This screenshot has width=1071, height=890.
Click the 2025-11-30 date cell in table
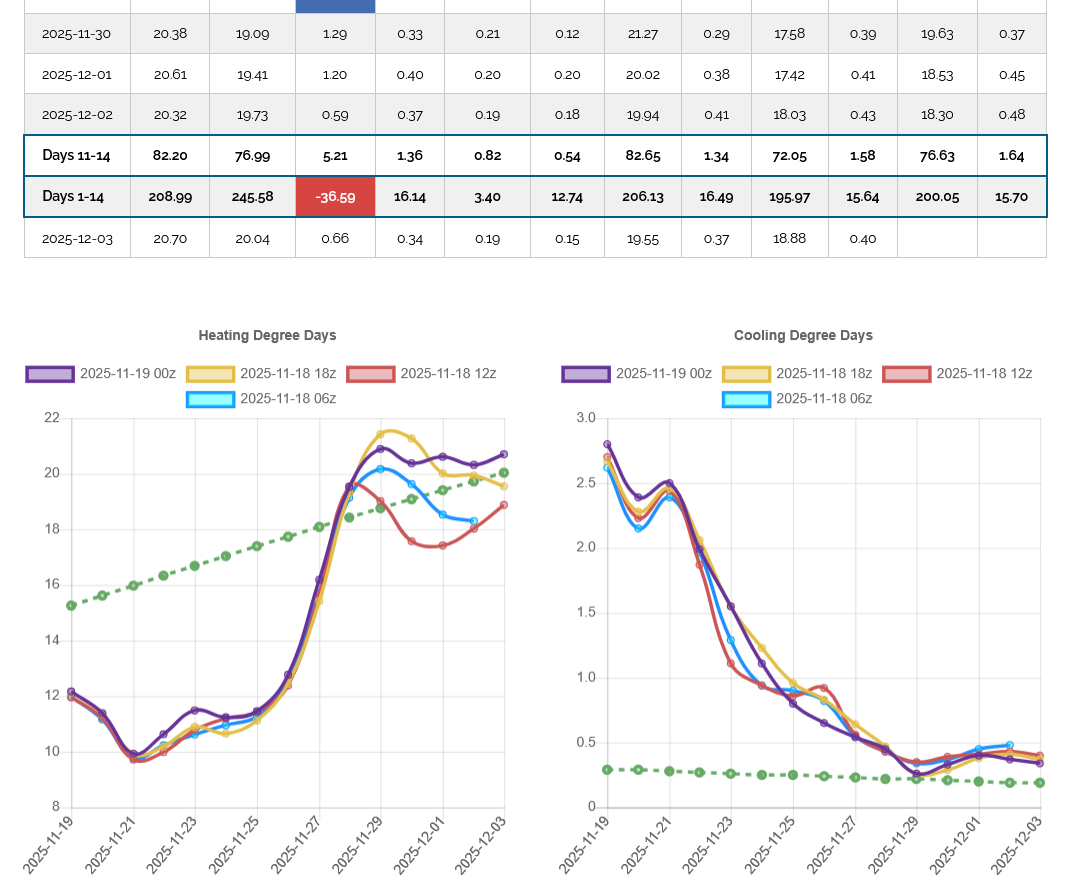(77, 34)
